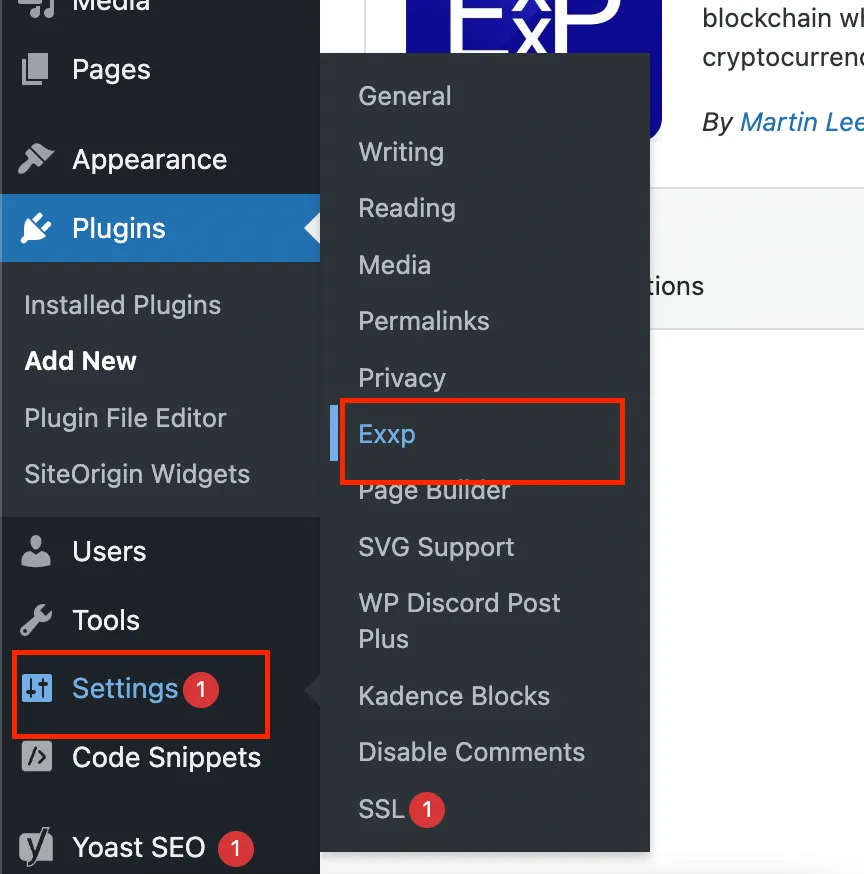
Task: Choose General in Settings flyout
Action: tap(405, 96)
